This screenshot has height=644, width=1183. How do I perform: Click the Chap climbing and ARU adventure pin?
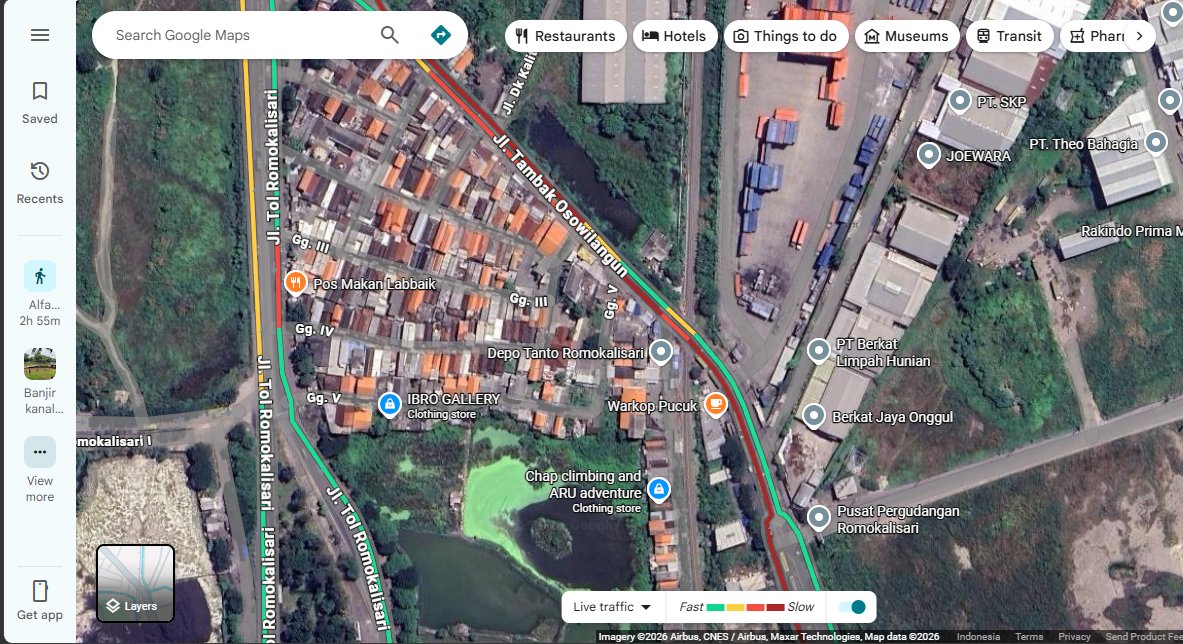click(x=659, y=489)
